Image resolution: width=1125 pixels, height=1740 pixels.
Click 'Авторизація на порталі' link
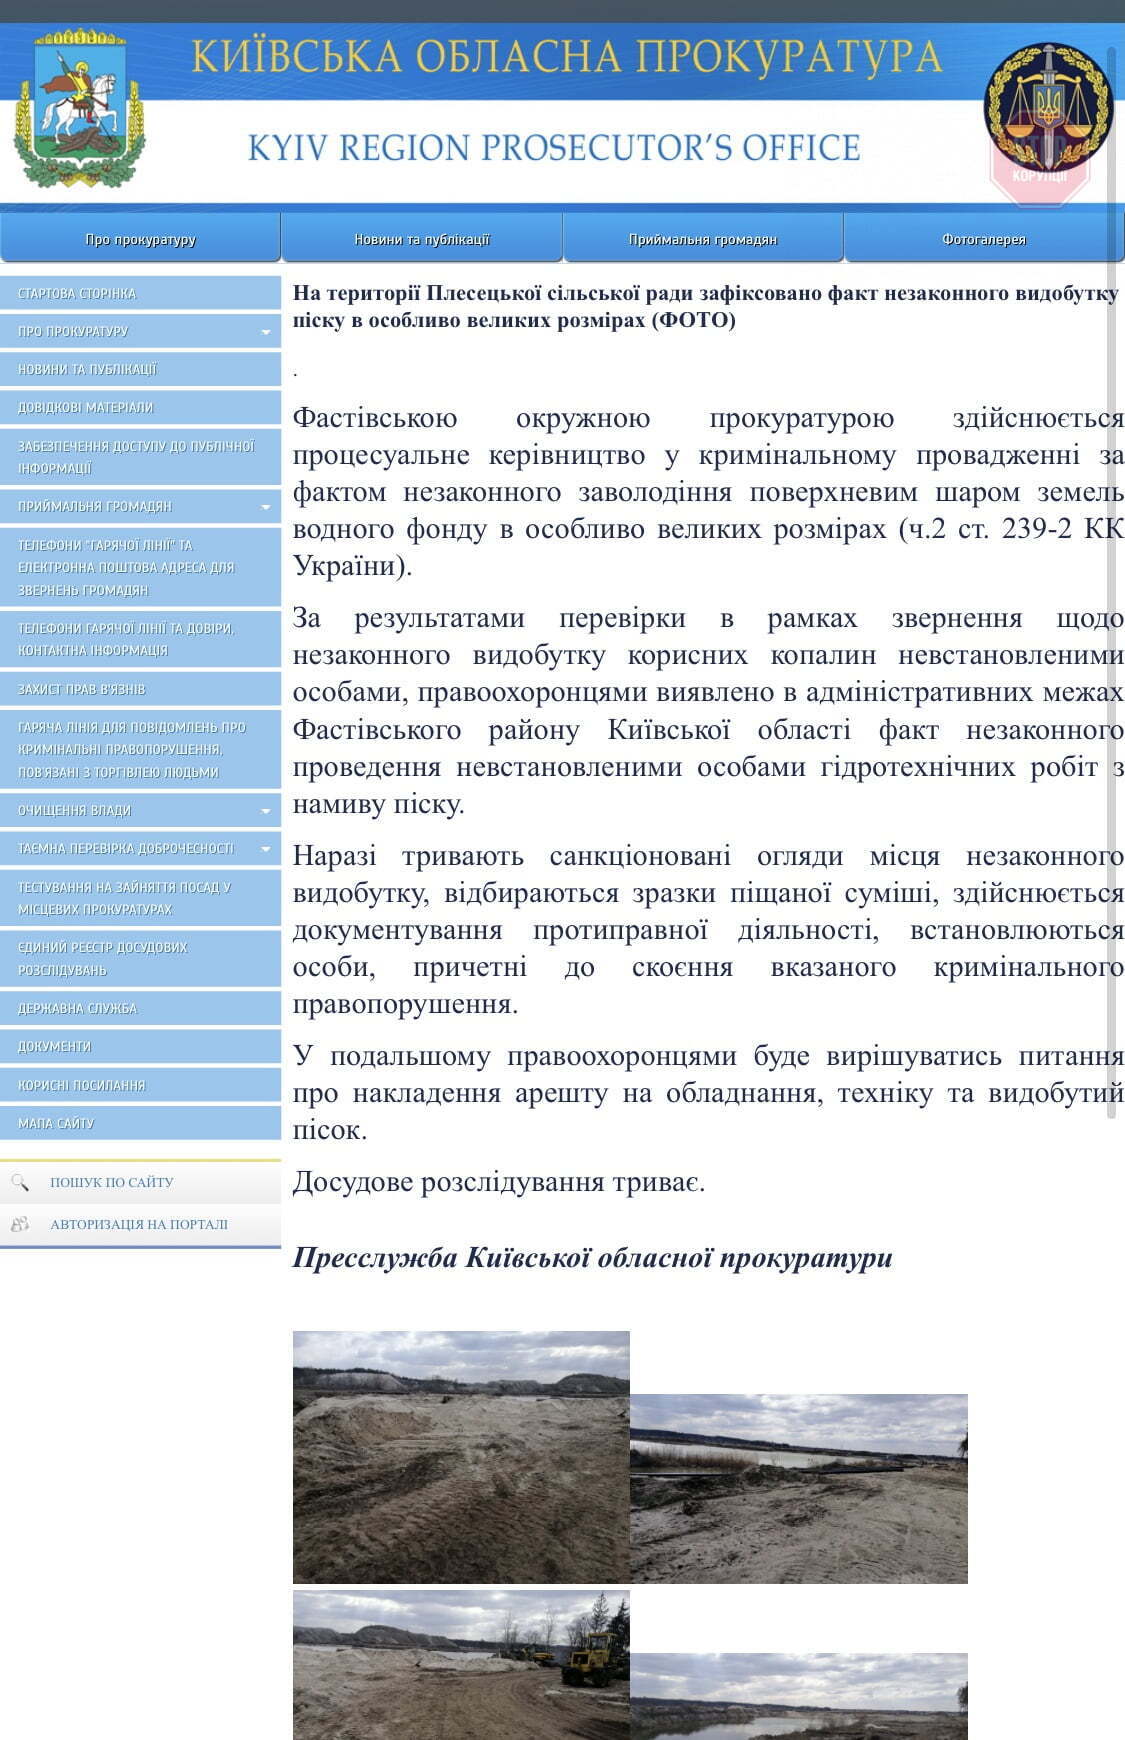139,1224
